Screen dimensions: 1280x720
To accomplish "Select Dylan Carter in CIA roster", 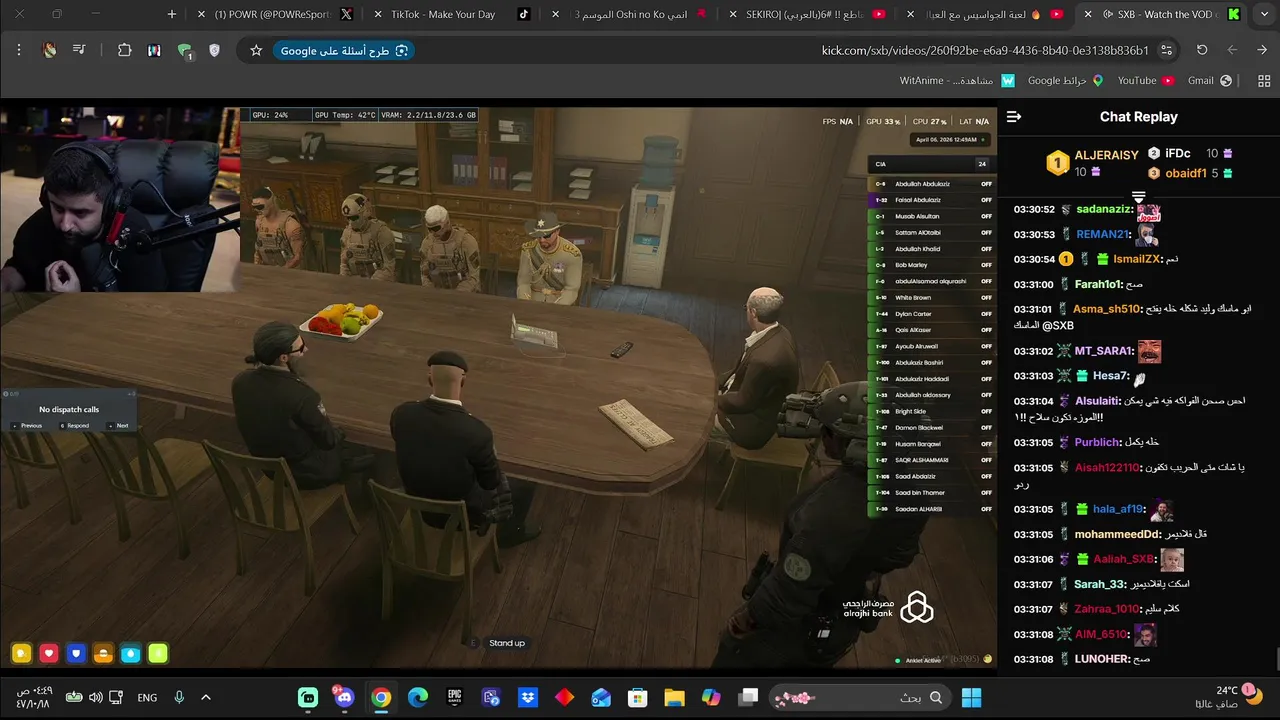I will [x=932, y=314].
